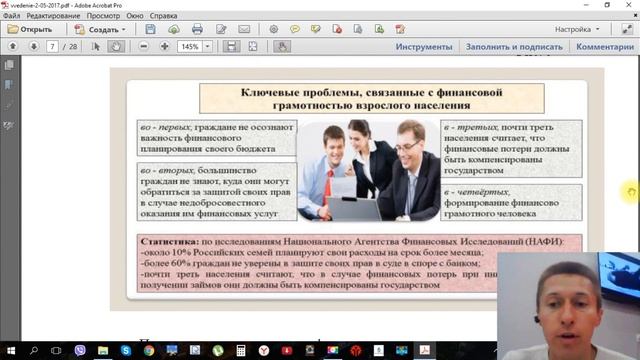Open attachments paperclip panel in sidebar
This screenshot has height=360, width=640.
pos(9,105)
